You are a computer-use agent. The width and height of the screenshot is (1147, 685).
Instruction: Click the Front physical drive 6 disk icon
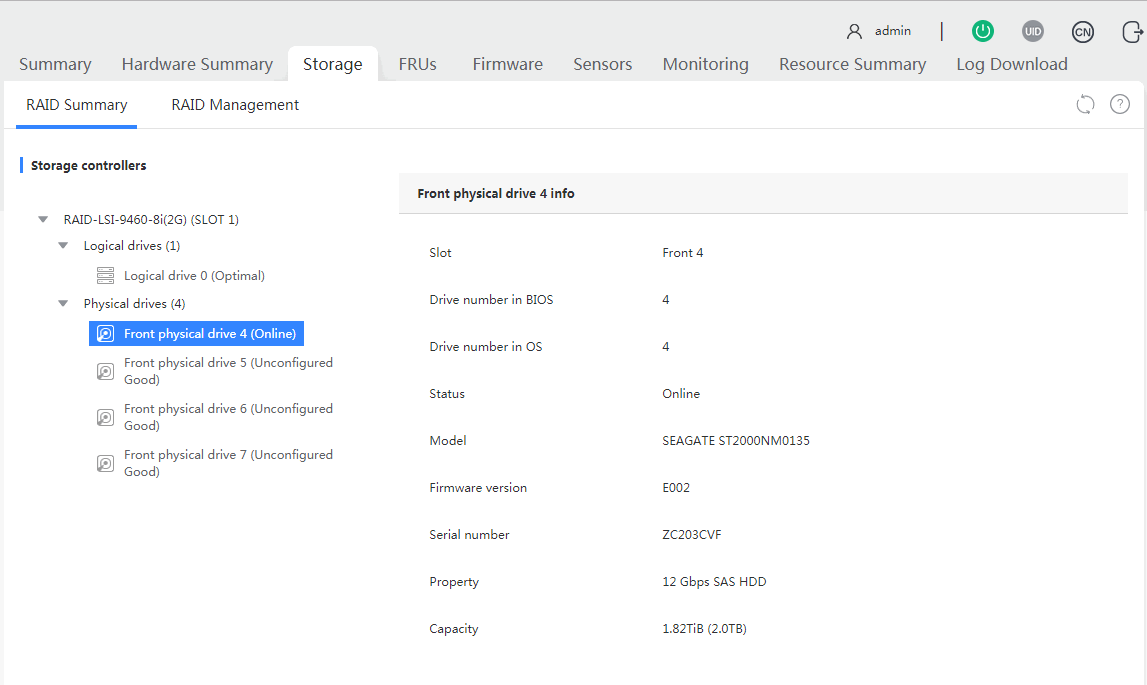(x=105, y=417)
